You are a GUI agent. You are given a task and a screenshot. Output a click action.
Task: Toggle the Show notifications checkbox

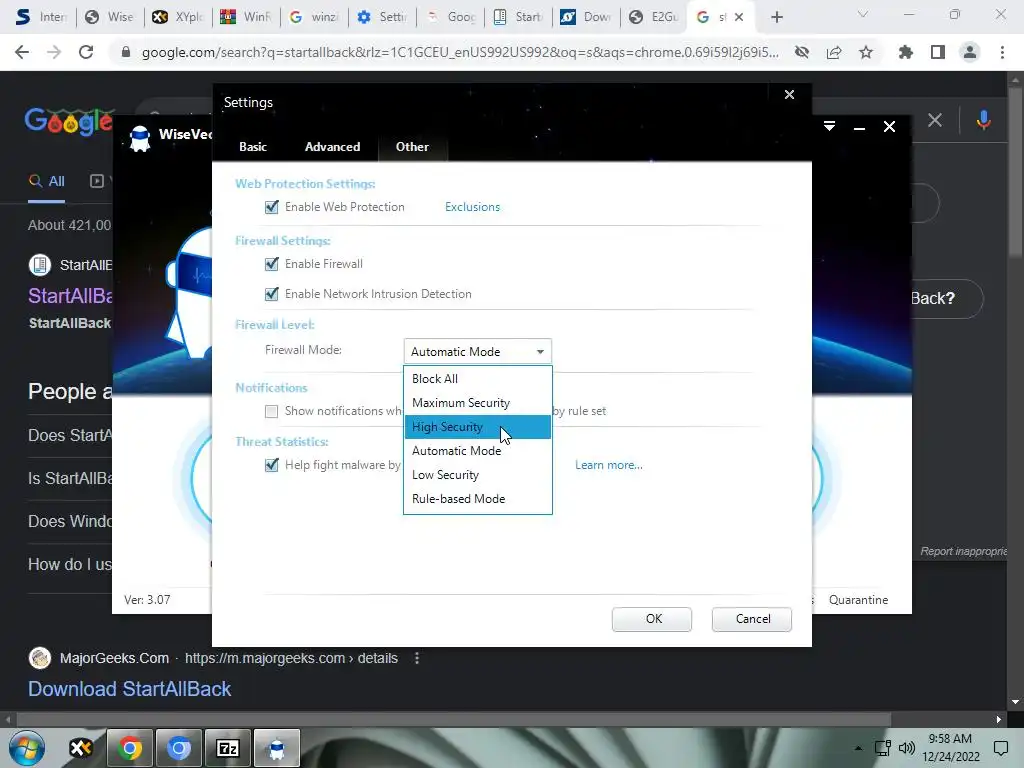click(x=272, y=411)
